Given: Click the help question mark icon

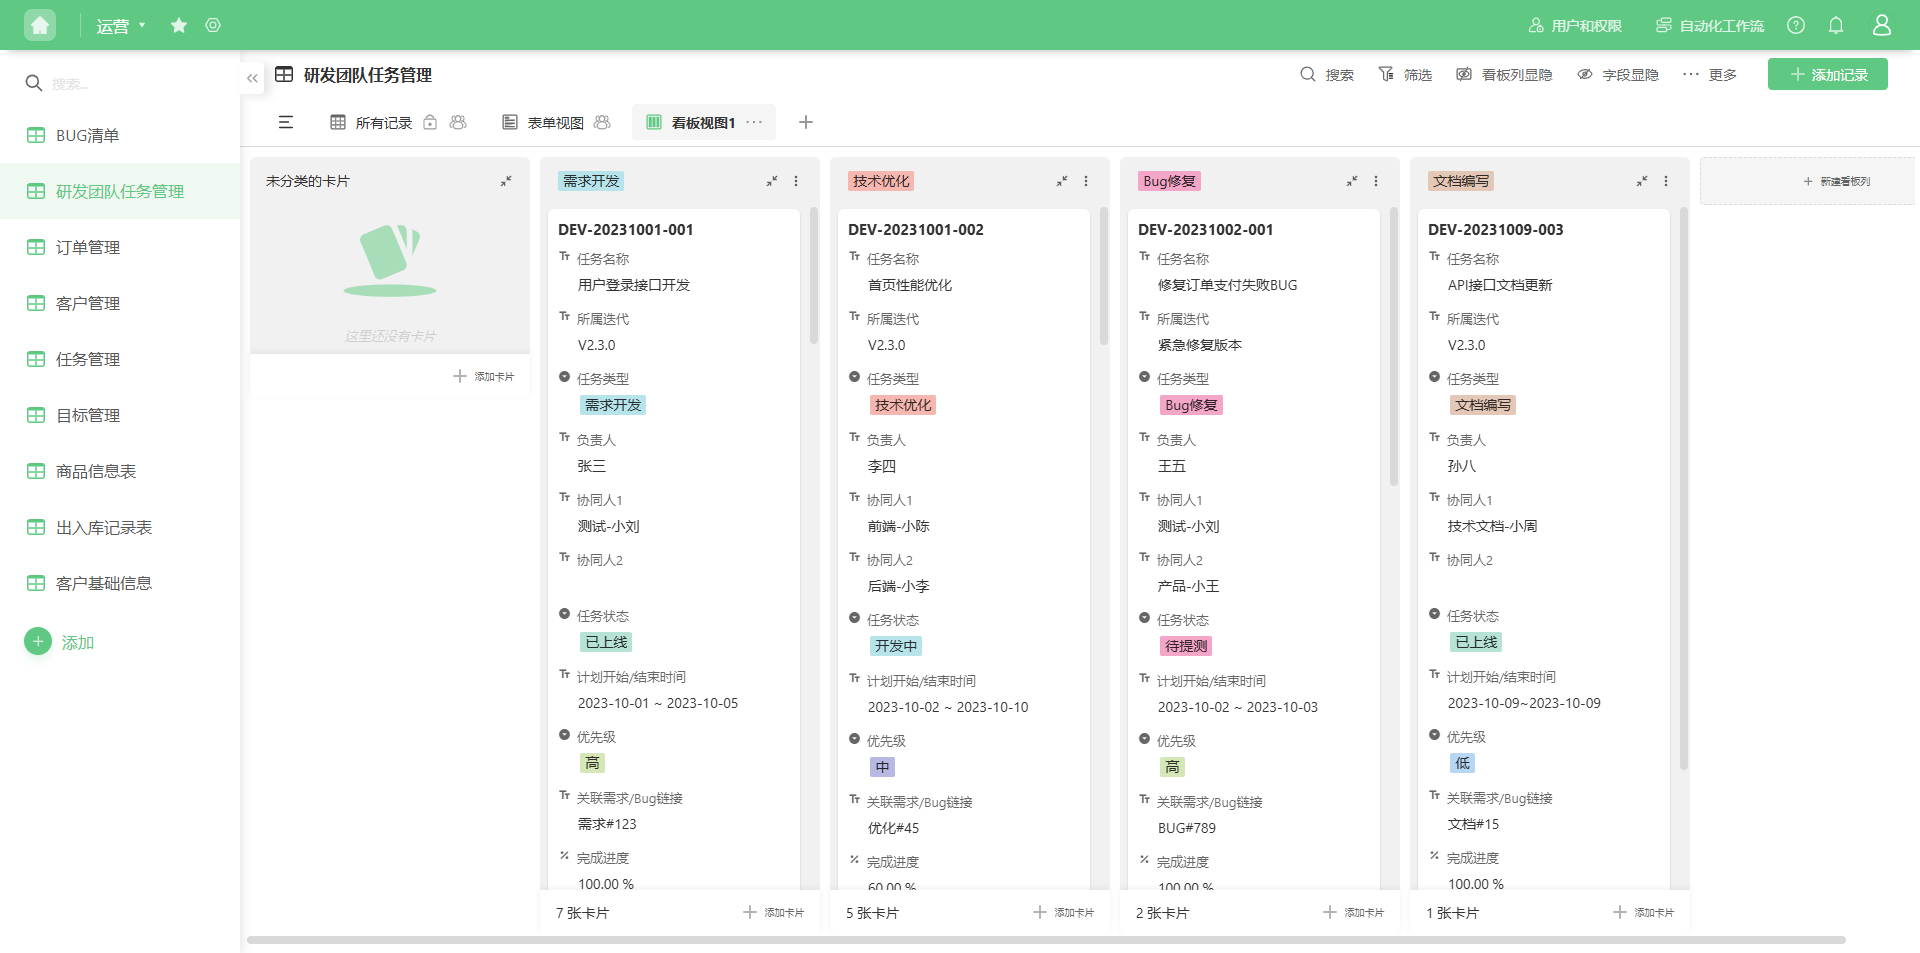Looking at the screenshot, I should [1796, 25].
